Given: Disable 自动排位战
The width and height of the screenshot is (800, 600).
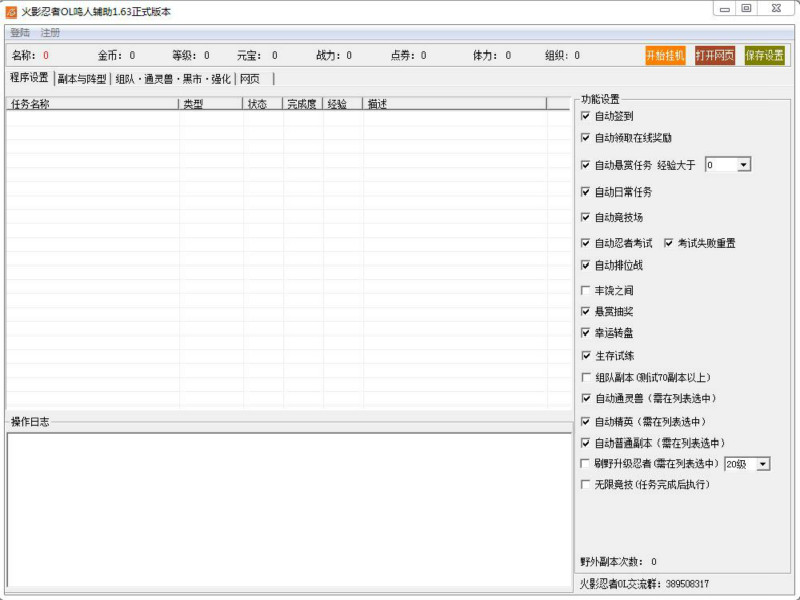Looking at the screenshot, I should (586, 265).
